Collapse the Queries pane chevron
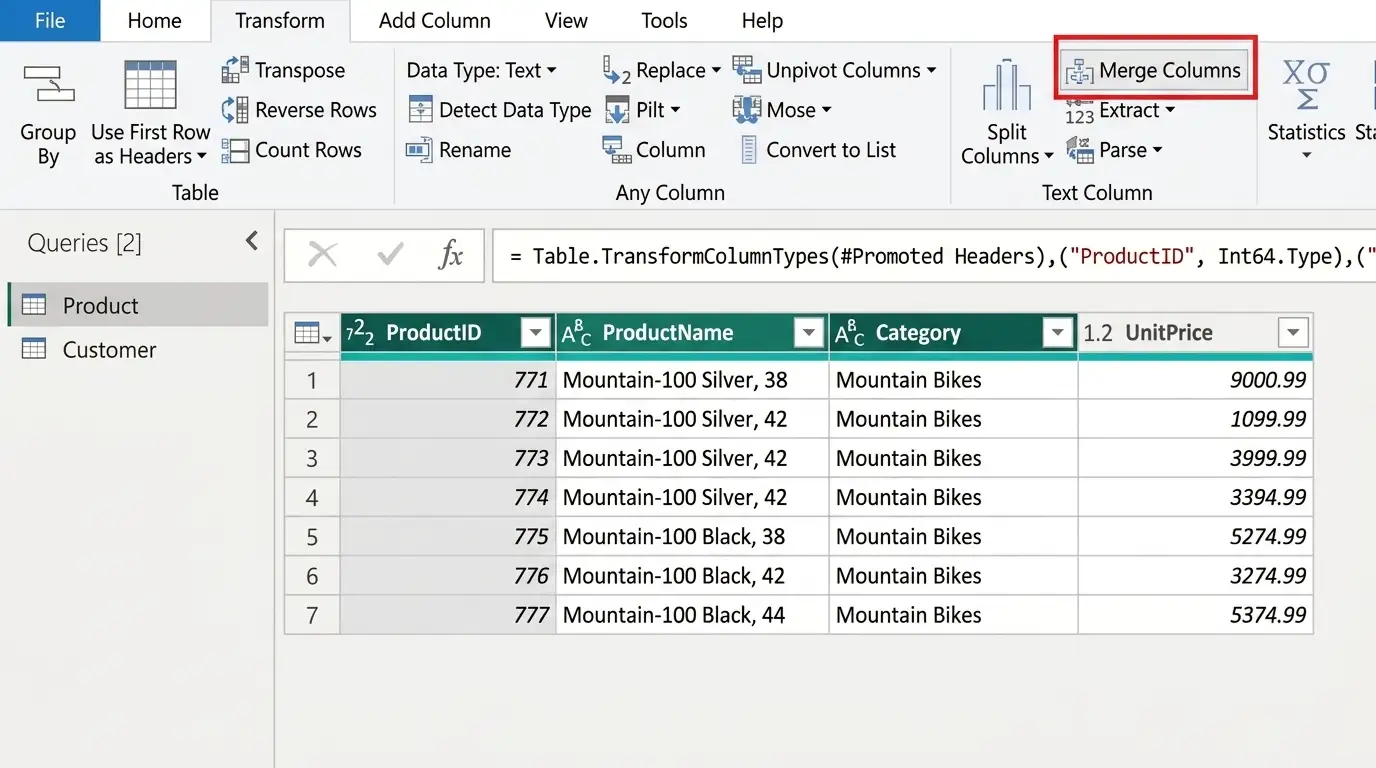The image size is (1376, 768). point(252,241)
